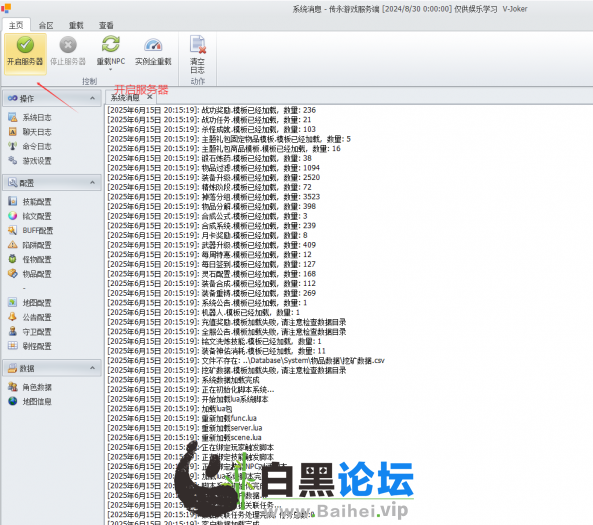Open 地图信息 in the sidebar

[29, 401]
